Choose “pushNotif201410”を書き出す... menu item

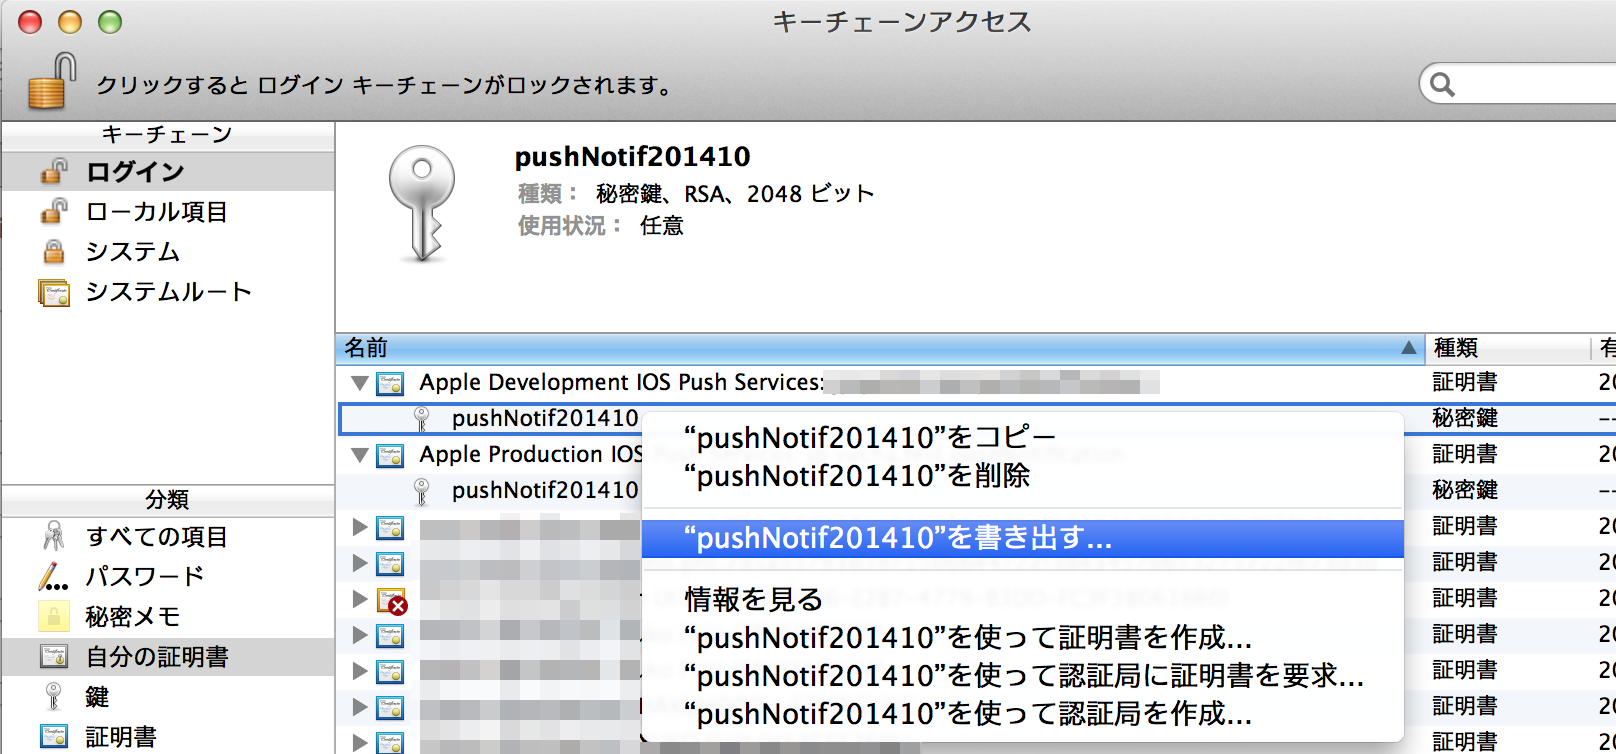click(1022, 539)
